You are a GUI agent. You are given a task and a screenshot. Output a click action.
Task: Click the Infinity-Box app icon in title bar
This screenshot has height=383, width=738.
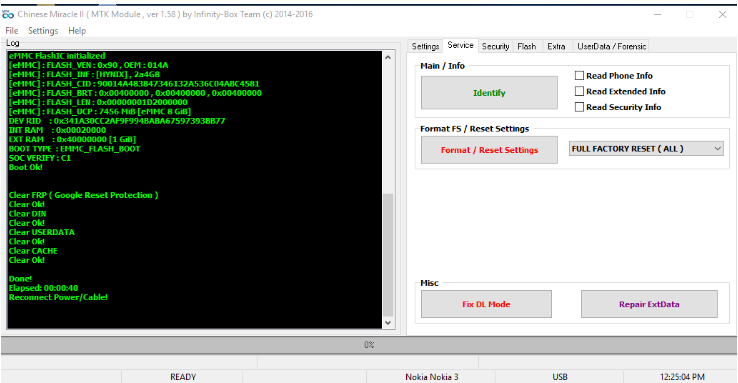pos(8,15)
